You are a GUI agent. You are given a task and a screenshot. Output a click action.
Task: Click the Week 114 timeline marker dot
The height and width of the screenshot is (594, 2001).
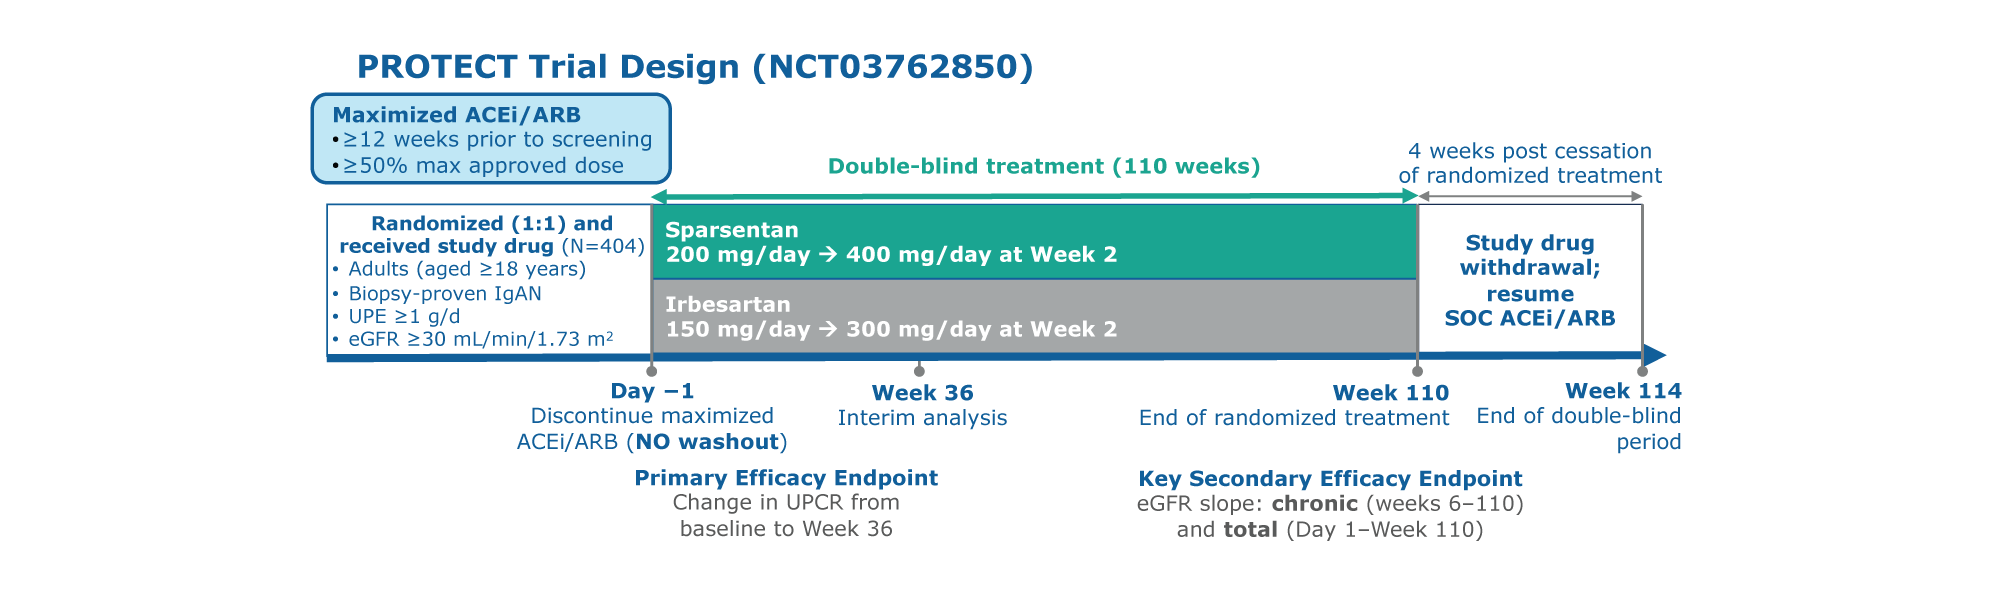pyautogui.click(x=1642, y=371)
